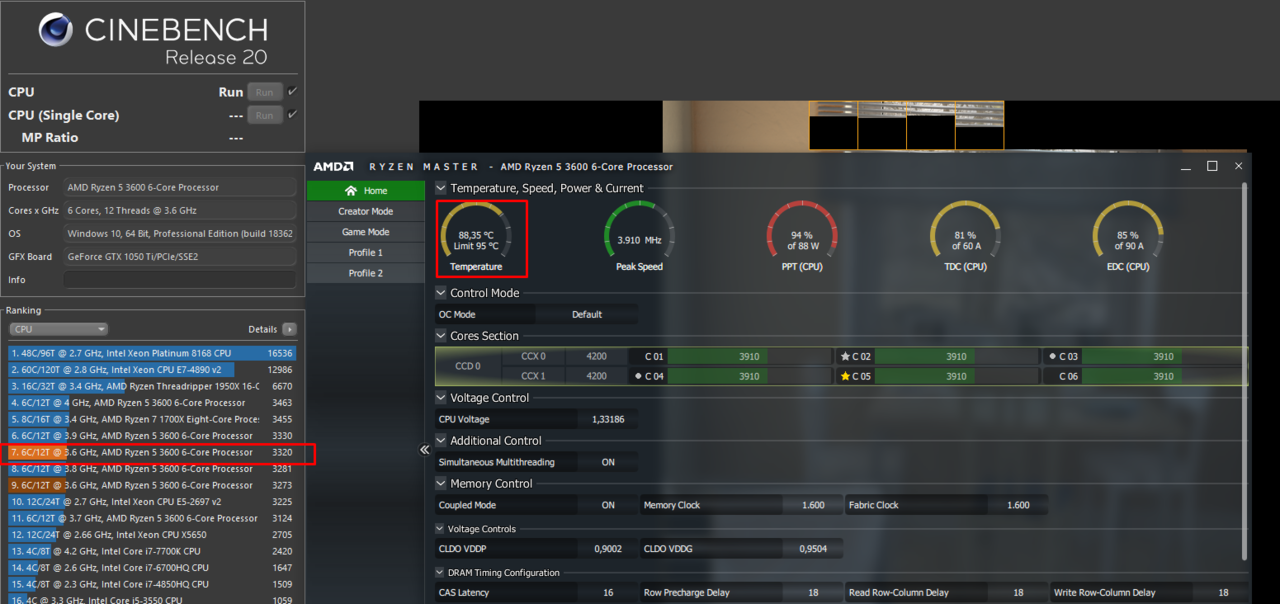This screenshot has width=1280, height=604.
Task: Collapse Temperature, Speed, Power & Current section
Action: (441, 188)
